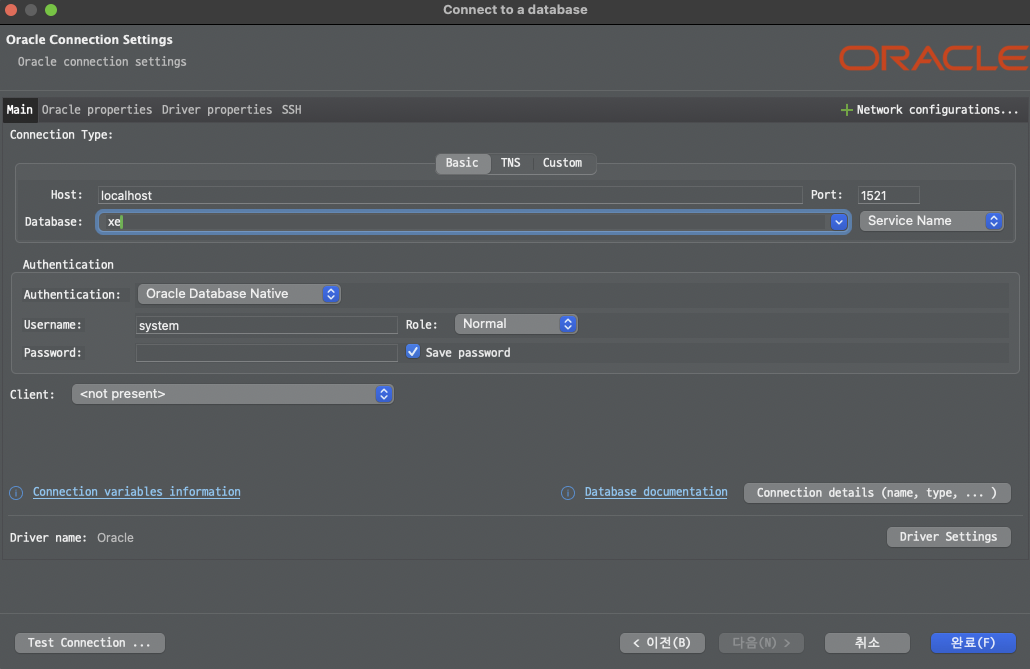Viewport: 1030px width, 669px height.
Task: Click the Host field containing localhost
Action: 450,195
